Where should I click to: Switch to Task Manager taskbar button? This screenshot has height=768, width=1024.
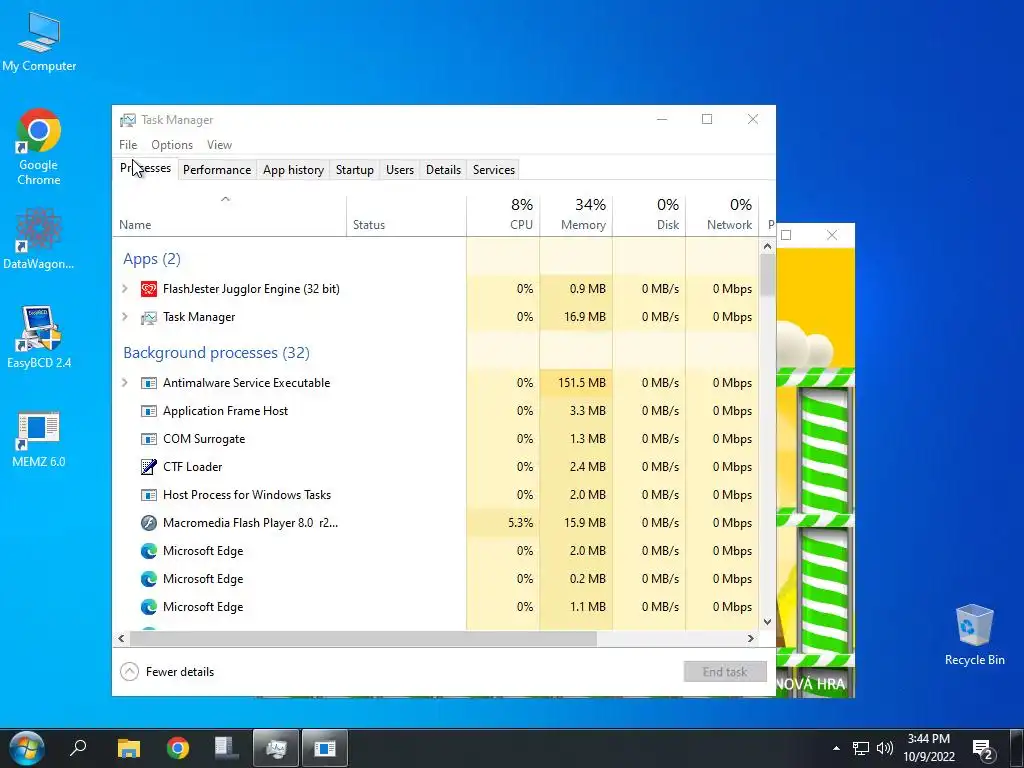tap(276, 748)
